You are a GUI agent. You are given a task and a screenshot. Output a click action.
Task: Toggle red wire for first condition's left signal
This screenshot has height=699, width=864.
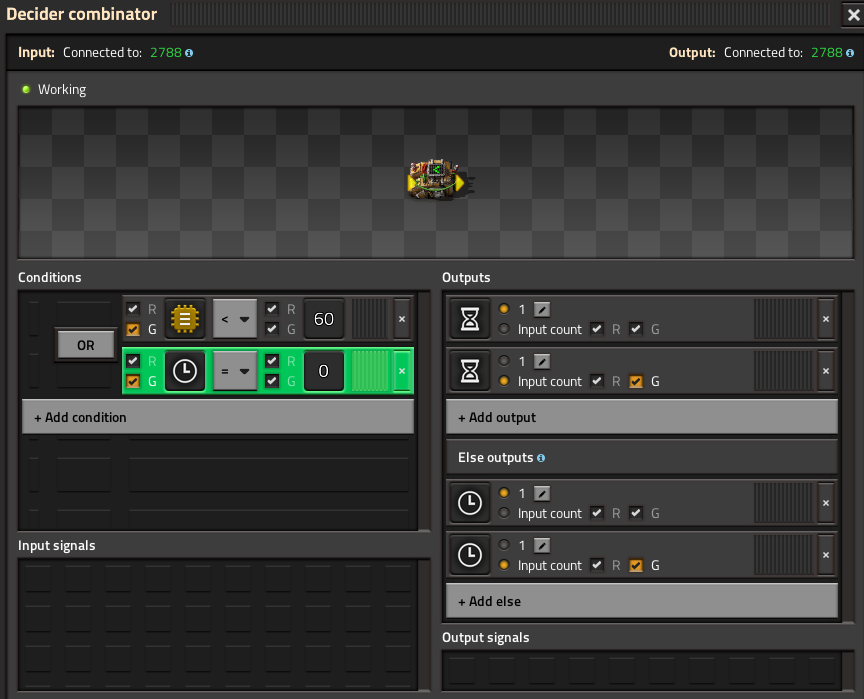click(x=133, y=309)
